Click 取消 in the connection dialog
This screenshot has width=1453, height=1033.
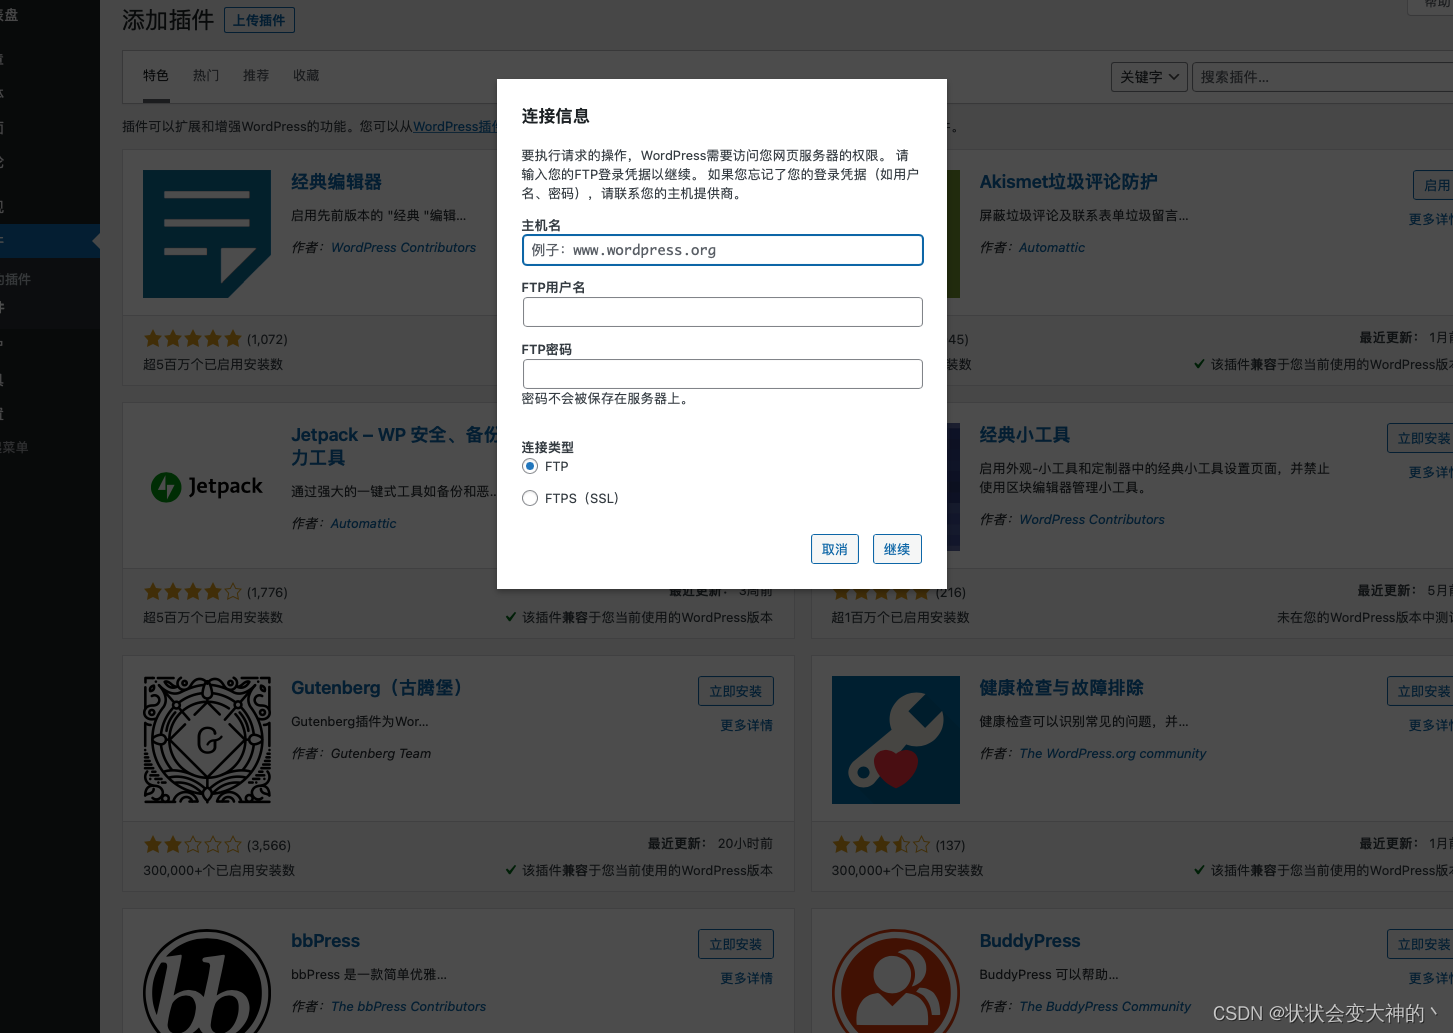pos(835,549)
